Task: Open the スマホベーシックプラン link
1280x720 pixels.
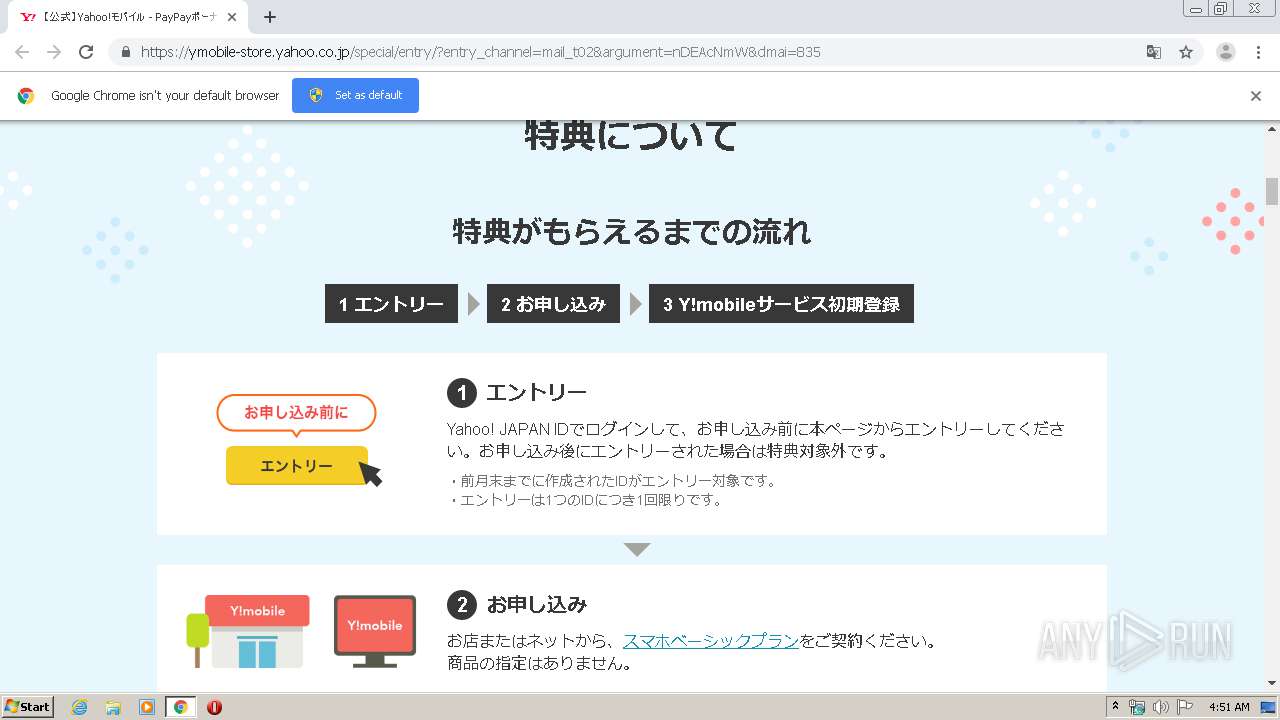Action: click(711, 641)
